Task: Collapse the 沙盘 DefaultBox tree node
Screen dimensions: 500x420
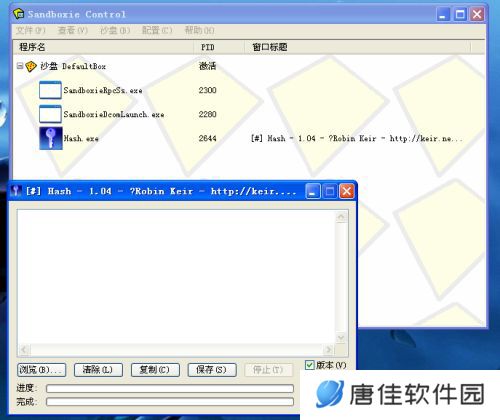Action: click(x=20, y=66)
